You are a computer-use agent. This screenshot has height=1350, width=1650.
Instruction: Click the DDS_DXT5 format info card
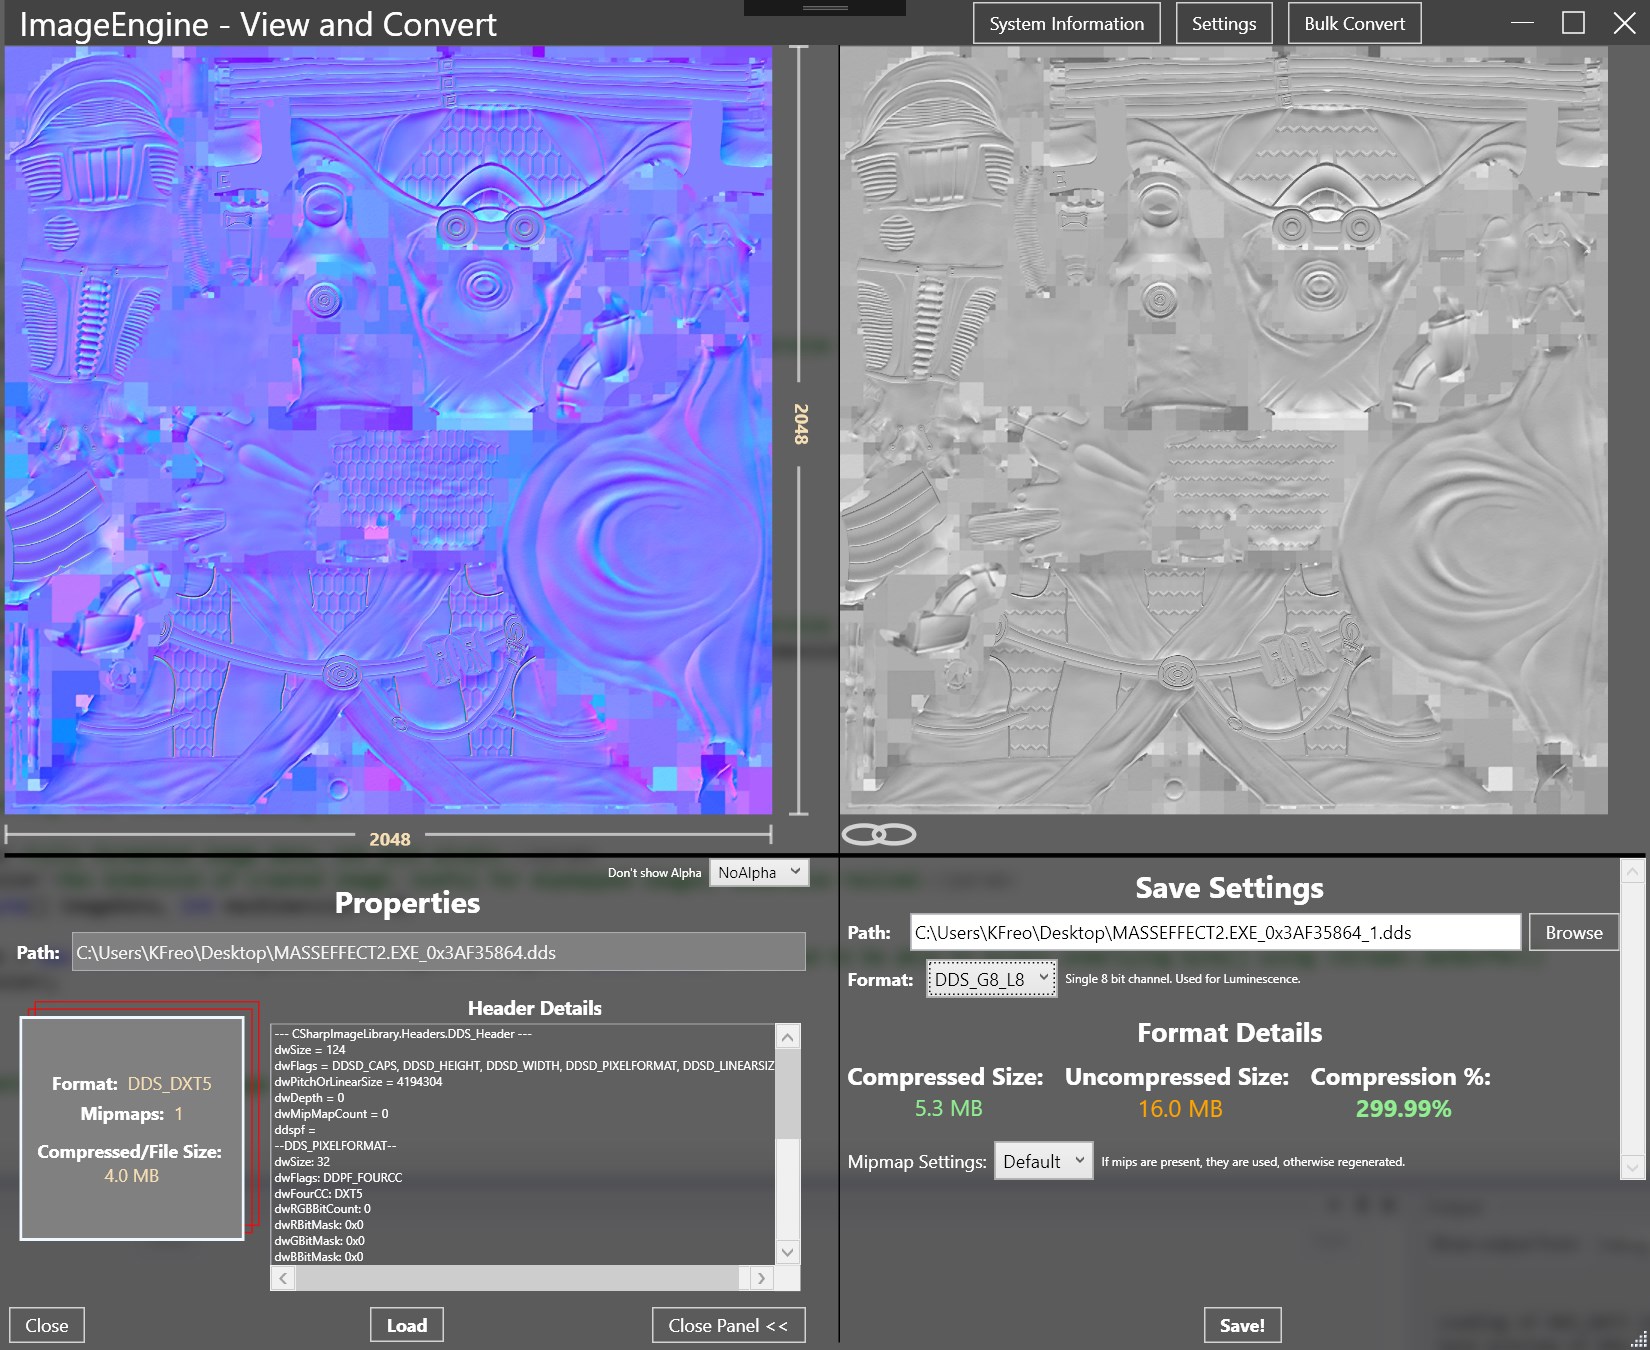pos(132,1128)
